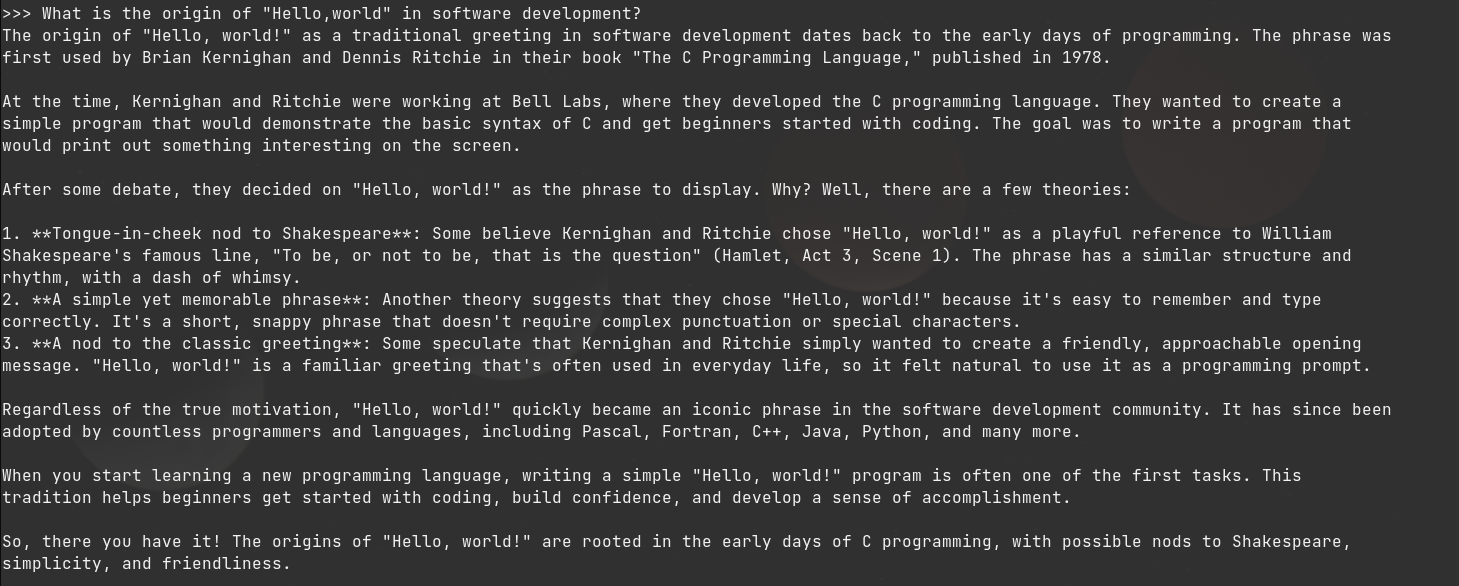The height and width of the screenshot is (586, 1459).
Task: Click "Brian Kernighan" name in first paragraph
Action: pyautogui.click(x=217, y=58)
